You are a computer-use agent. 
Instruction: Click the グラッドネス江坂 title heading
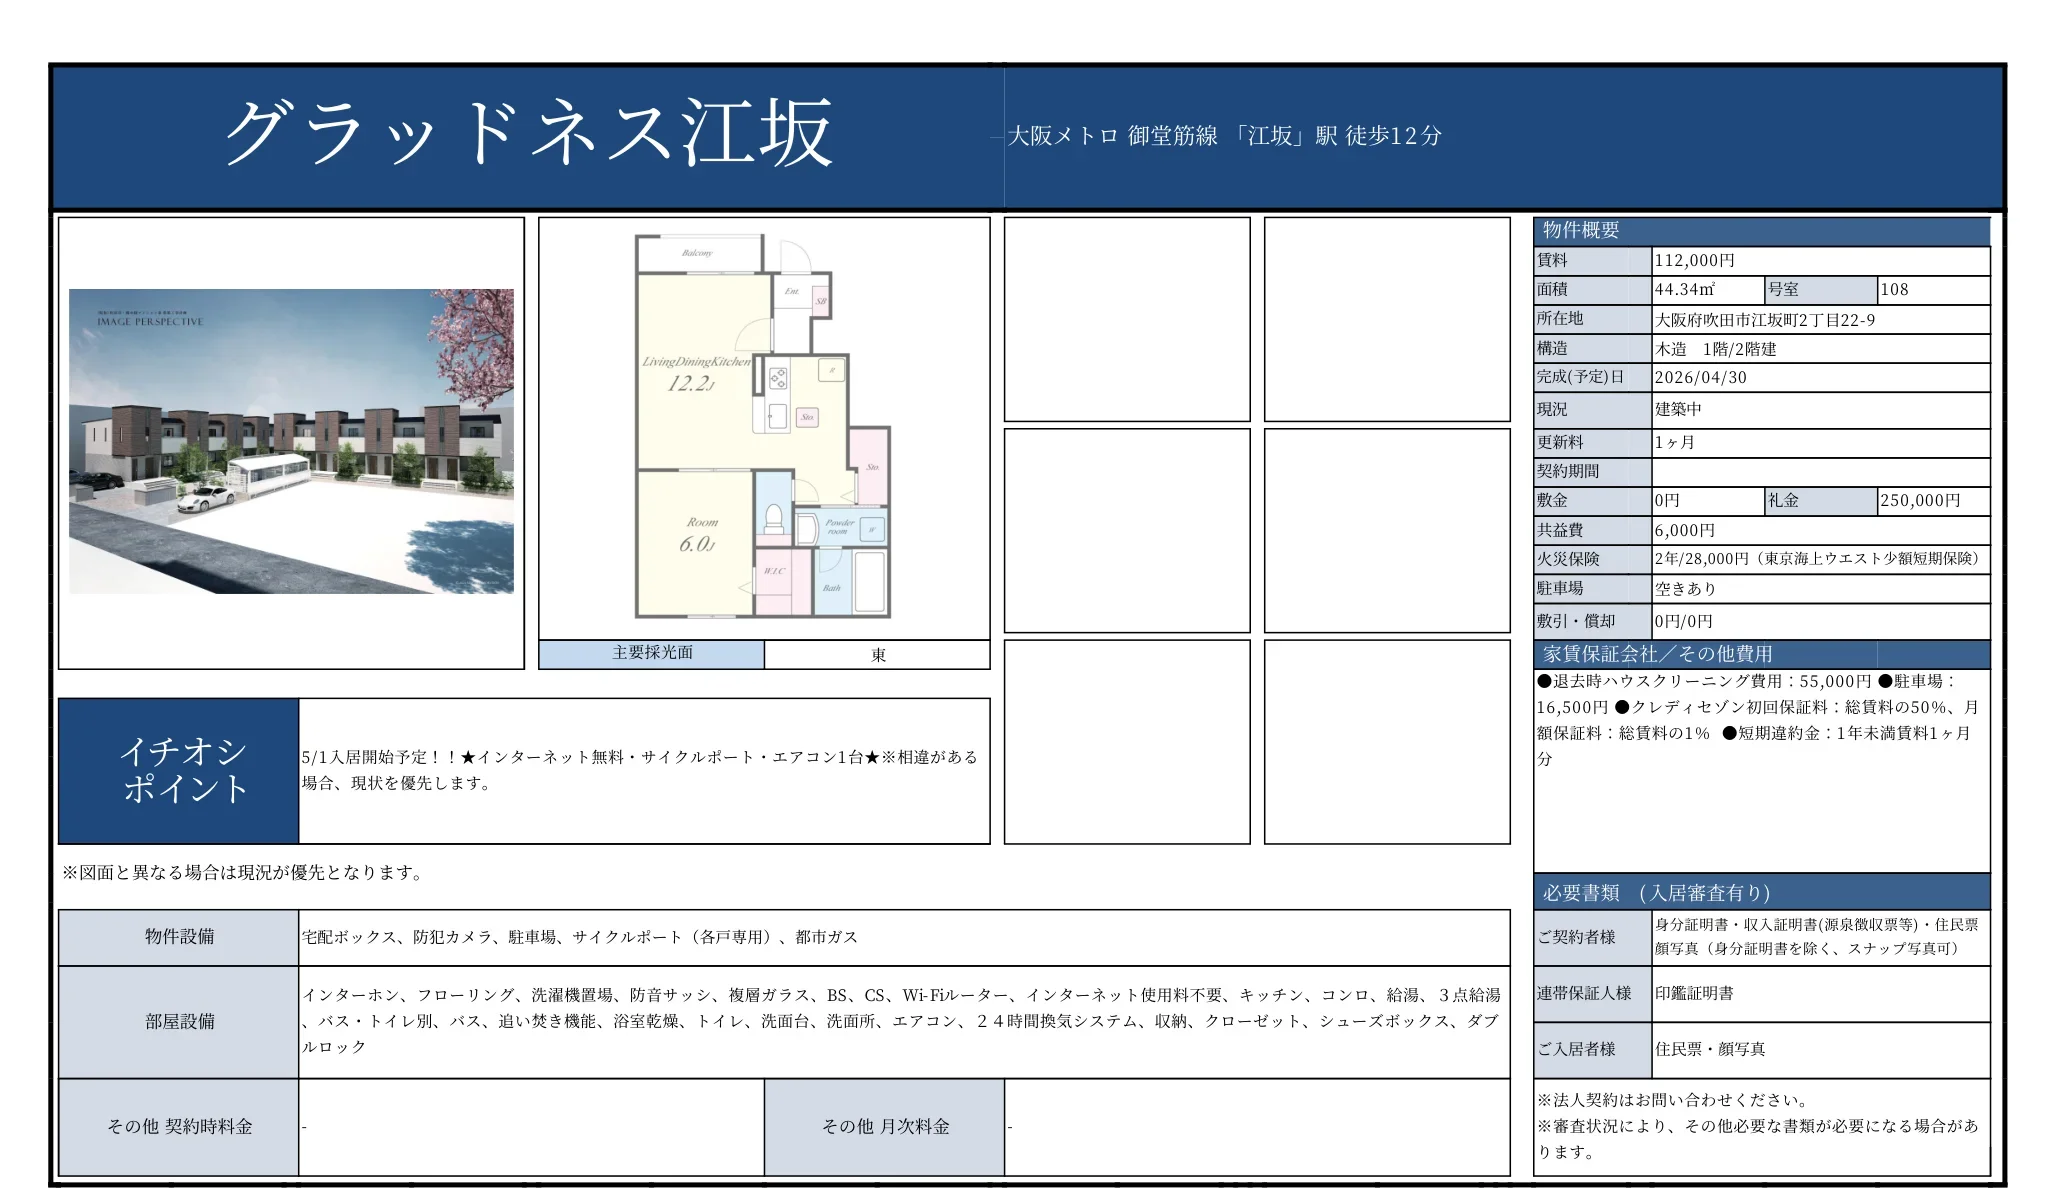[527, 134]
